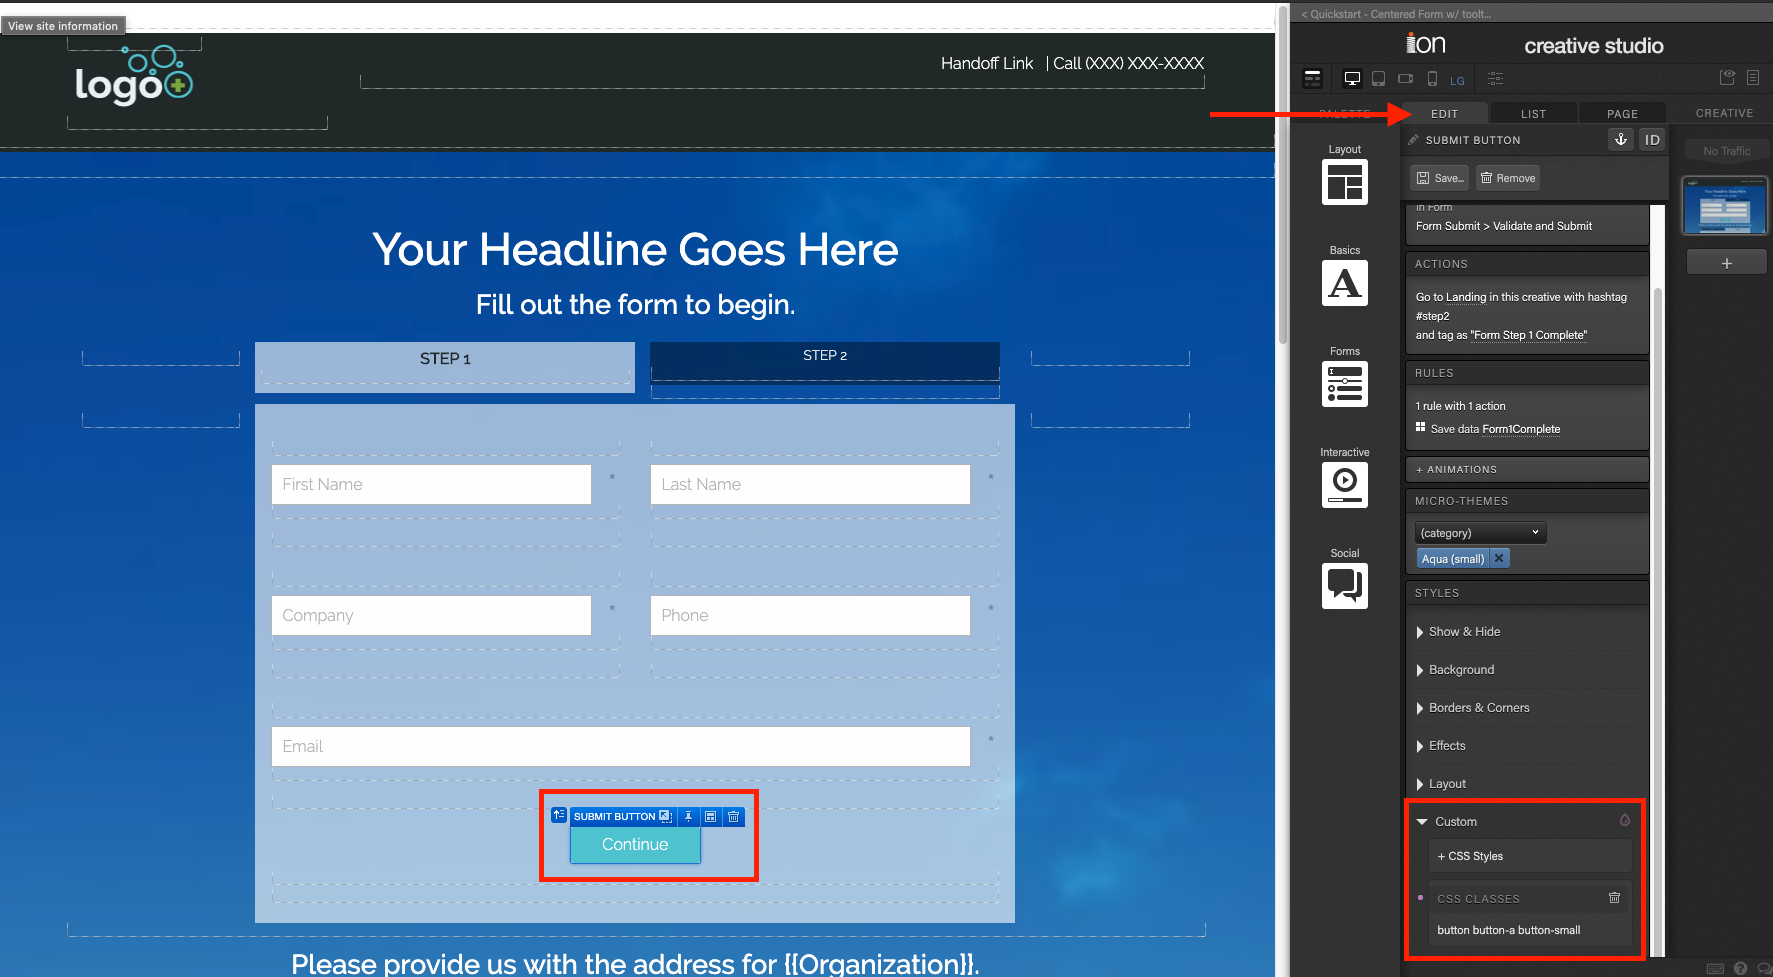Click Form Submit > Validate and Submit
This screenshot has height=977, width=1773.
(x=1503, y=226)
